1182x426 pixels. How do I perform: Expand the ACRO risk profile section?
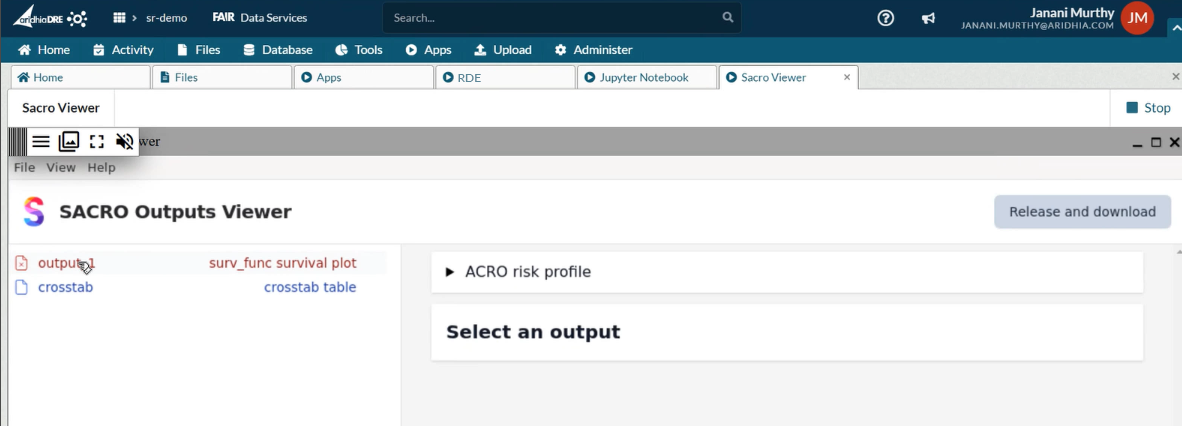coord(787,272)
